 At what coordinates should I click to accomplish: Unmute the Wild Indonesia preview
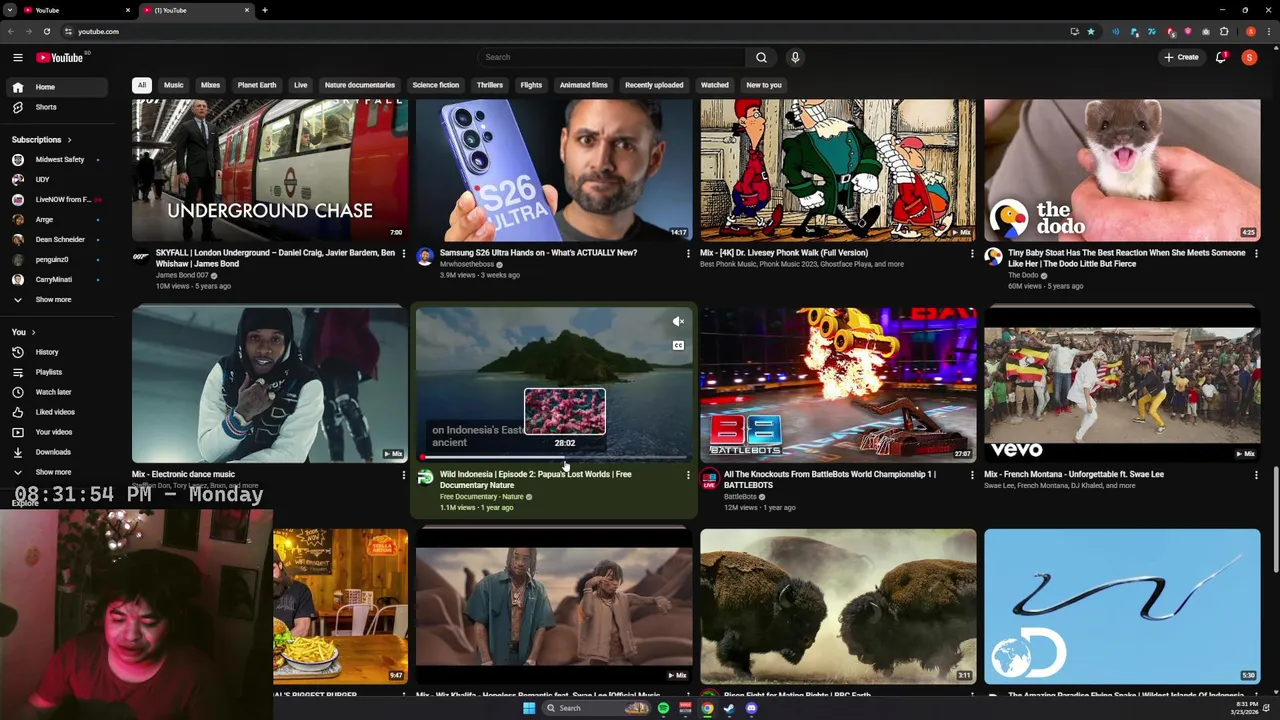pos(678,322)
